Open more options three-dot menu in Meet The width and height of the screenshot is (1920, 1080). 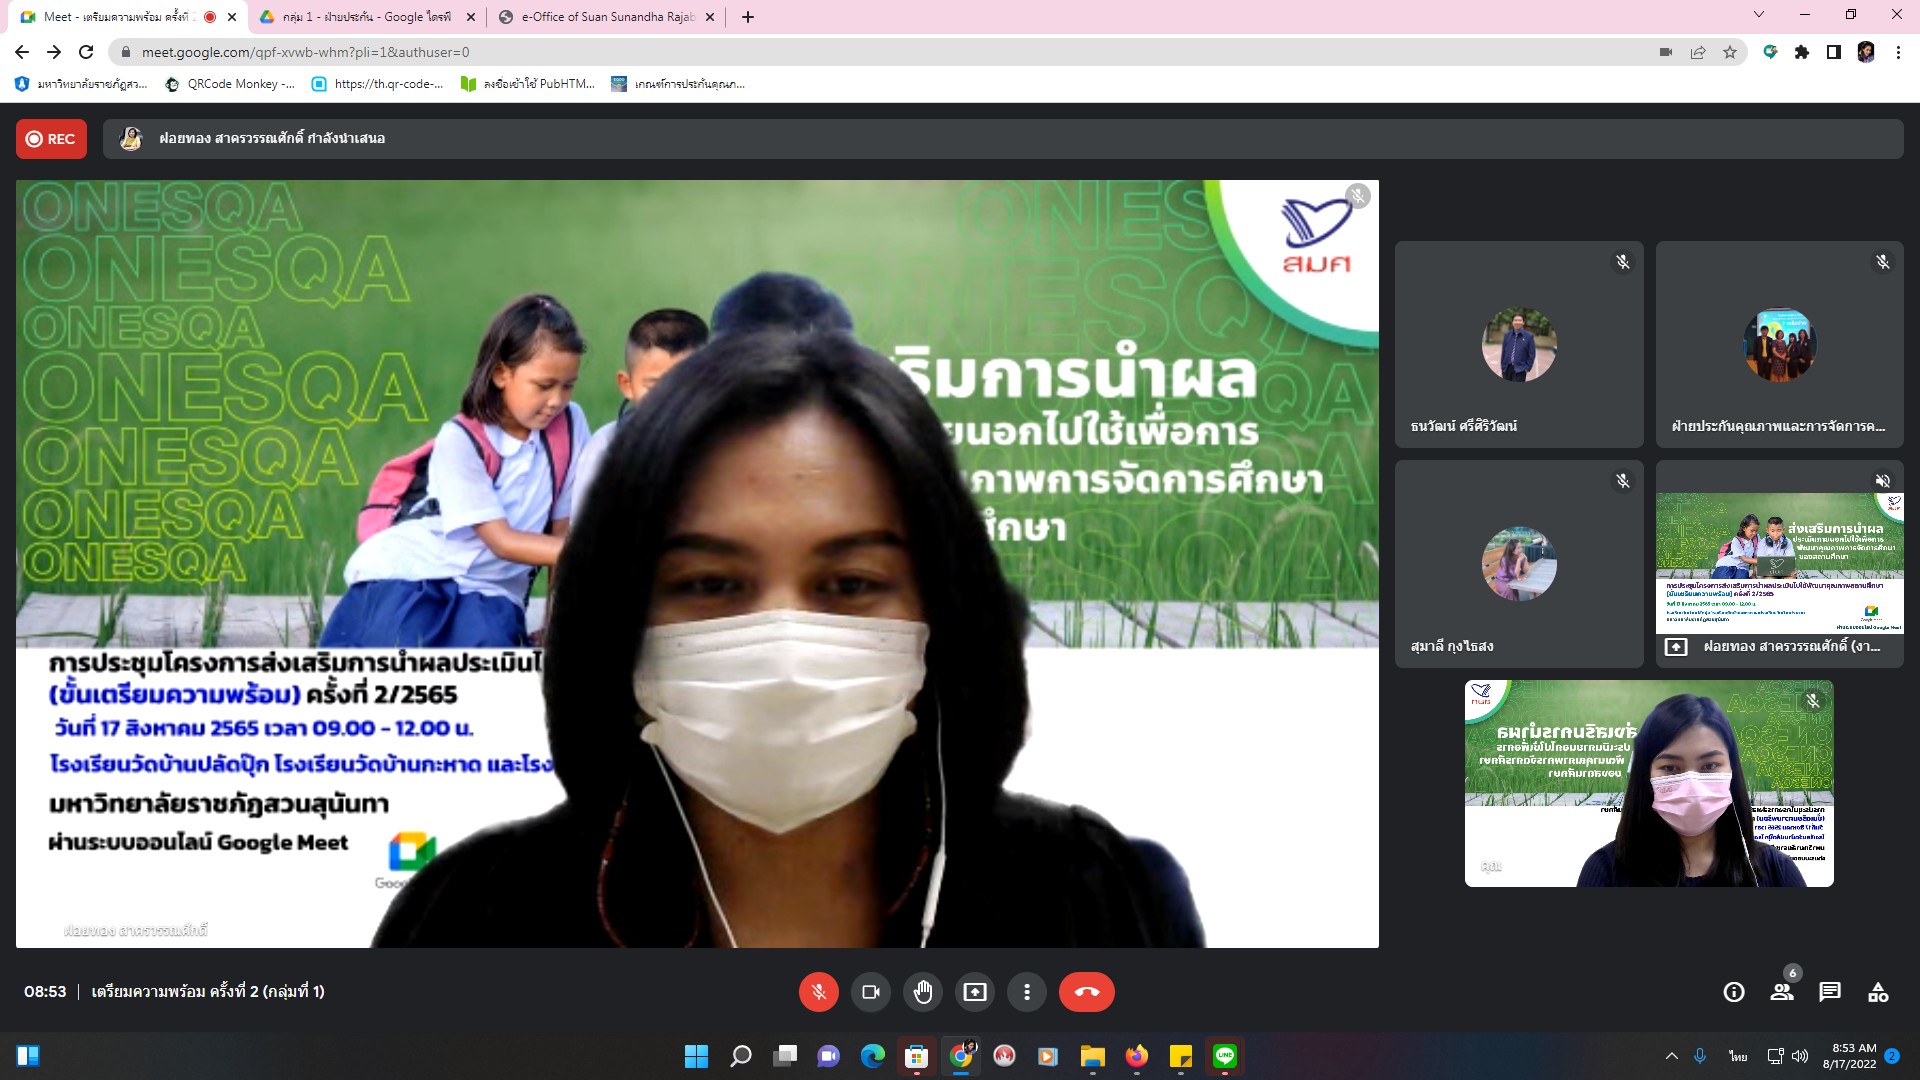1026,992
